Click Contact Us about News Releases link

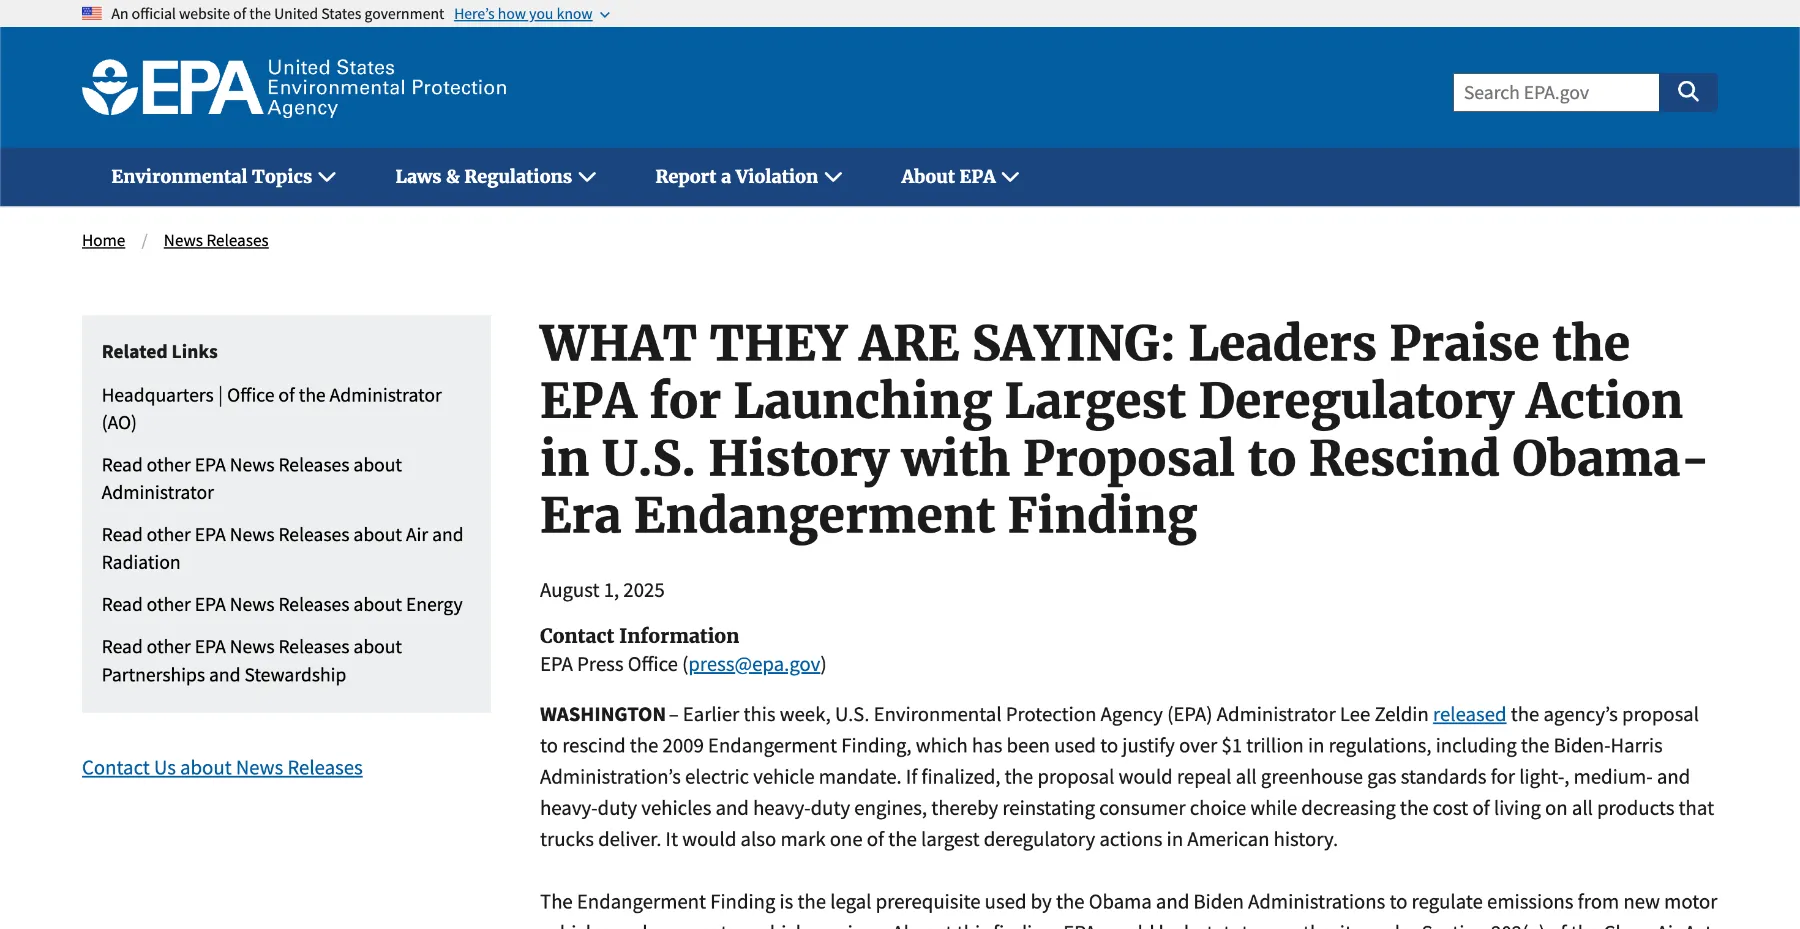[x=222, y=768]
